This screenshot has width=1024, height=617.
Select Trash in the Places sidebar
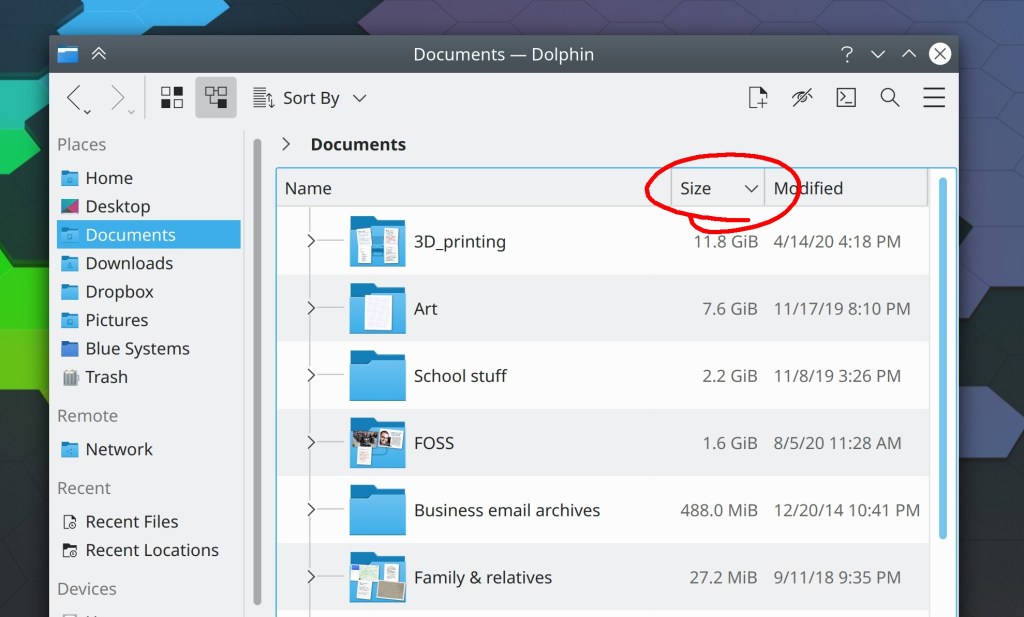click(x=106, y=377)
